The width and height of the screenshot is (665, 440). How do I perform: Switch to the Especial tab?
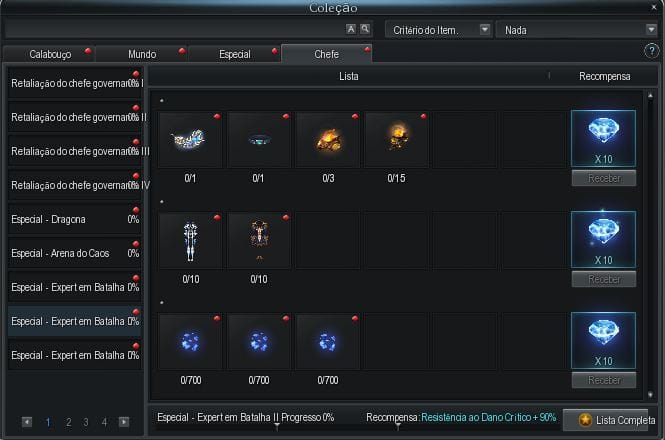[235, 54]
